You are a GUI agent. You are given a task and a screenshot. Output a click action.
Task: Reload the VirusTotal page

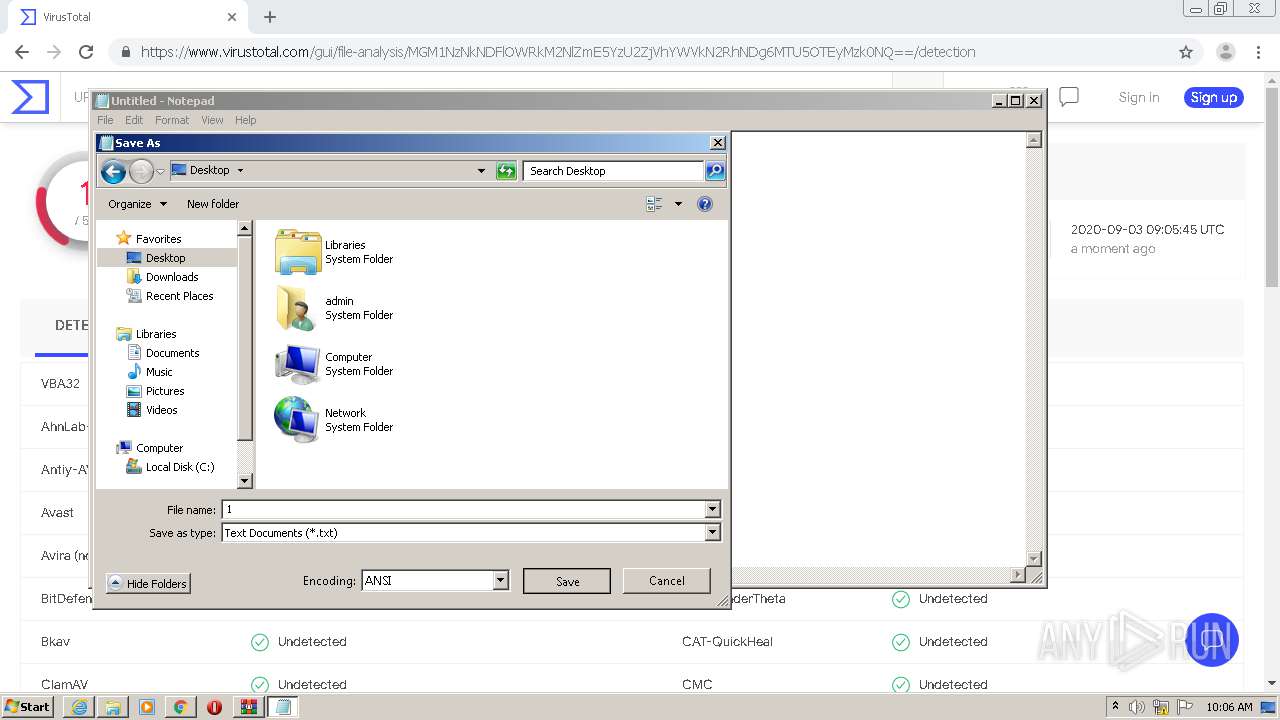[86, 52]
